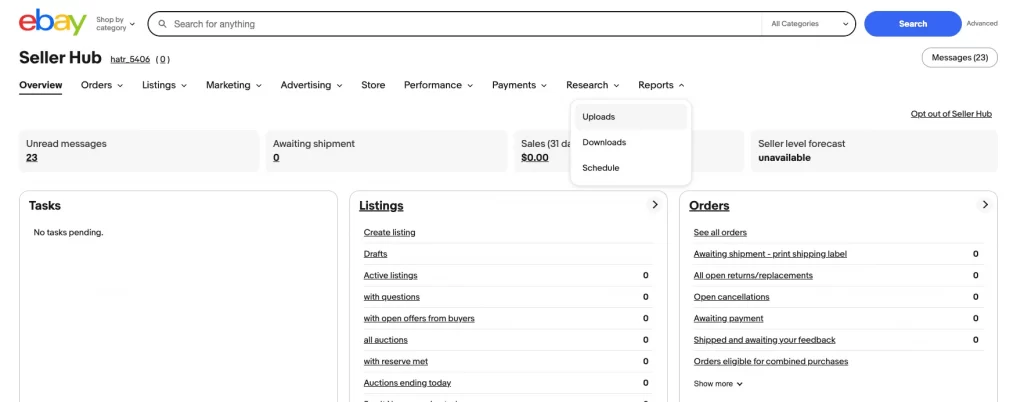Expand the Orders menu in navigation
The image size is (1024, 402).
102,85
